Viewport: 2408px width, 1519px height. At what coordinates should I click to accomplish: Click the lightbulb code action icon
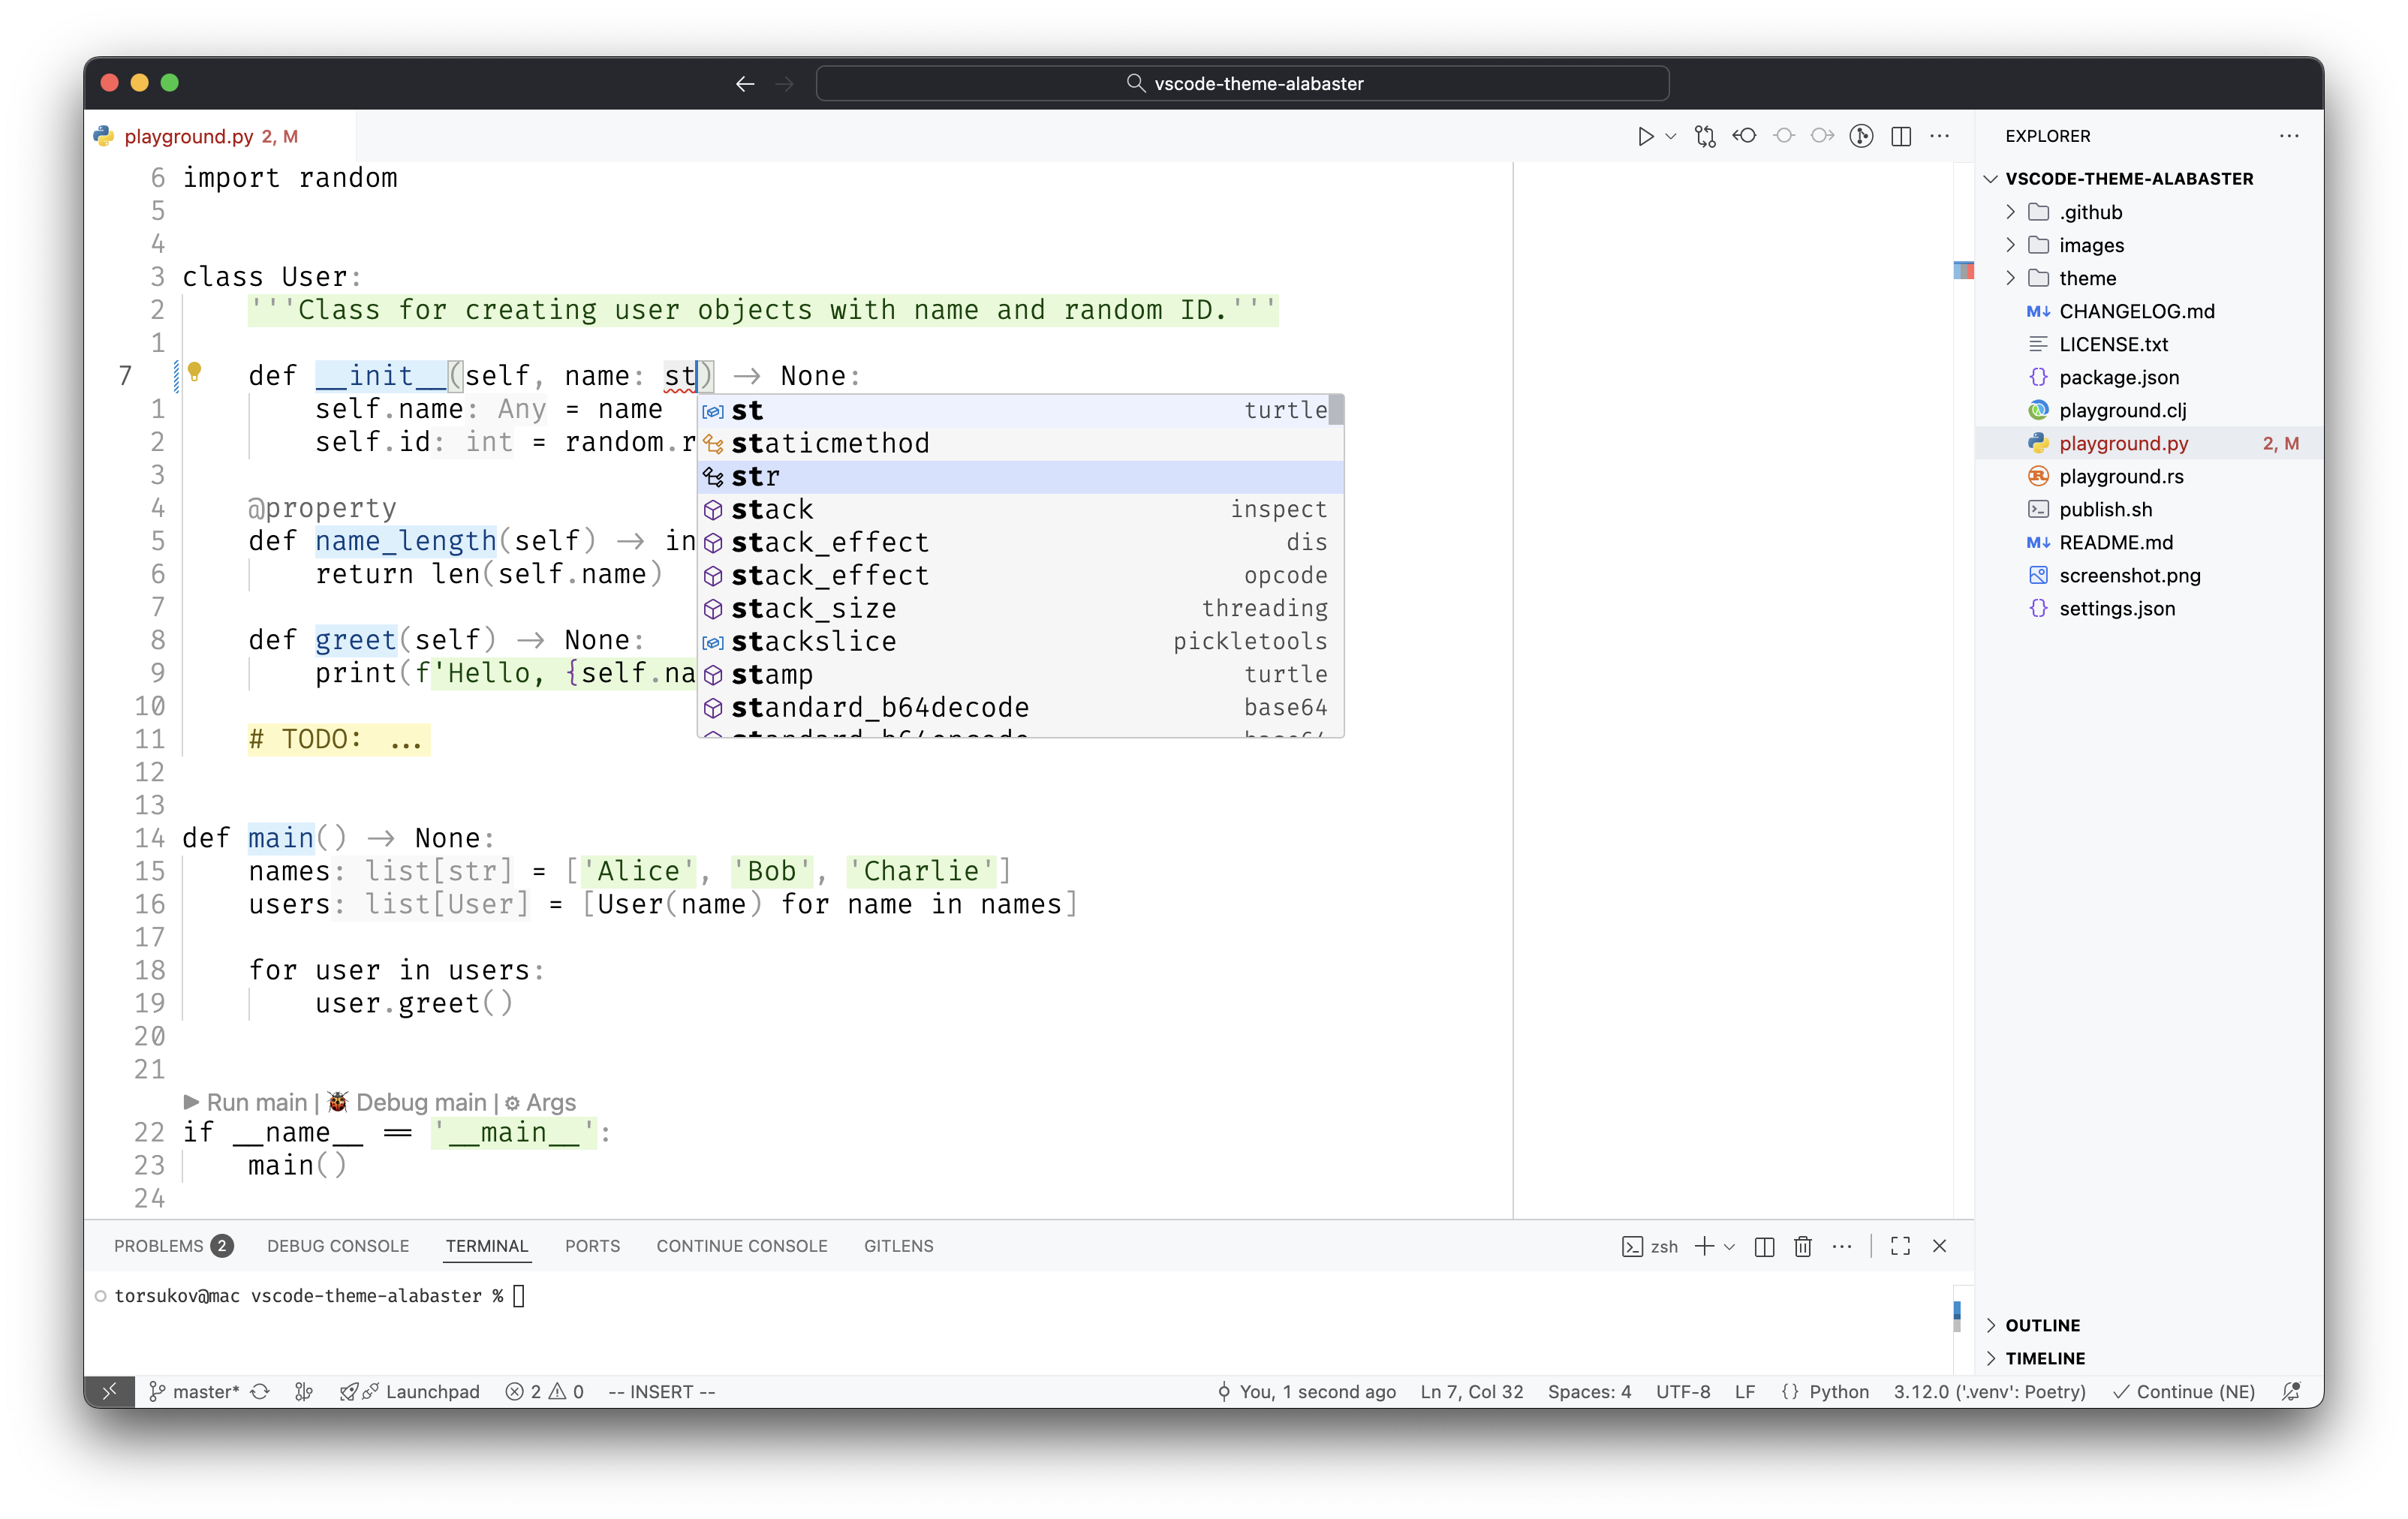[x=195, y=372]
